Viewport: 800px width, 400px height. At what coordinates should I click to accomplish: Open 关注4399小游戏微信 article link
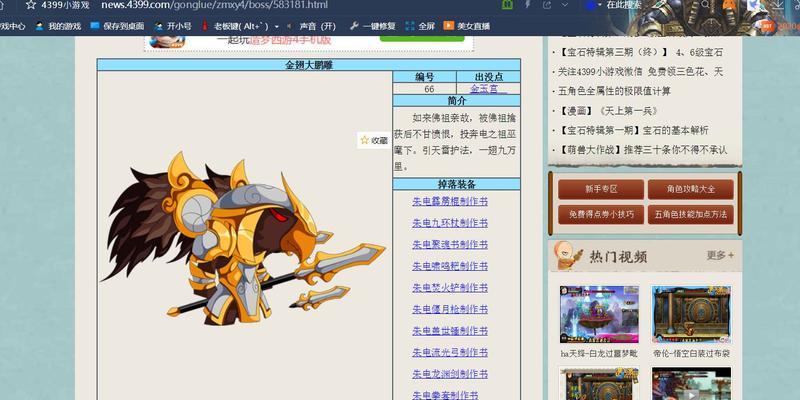point(640,72)
